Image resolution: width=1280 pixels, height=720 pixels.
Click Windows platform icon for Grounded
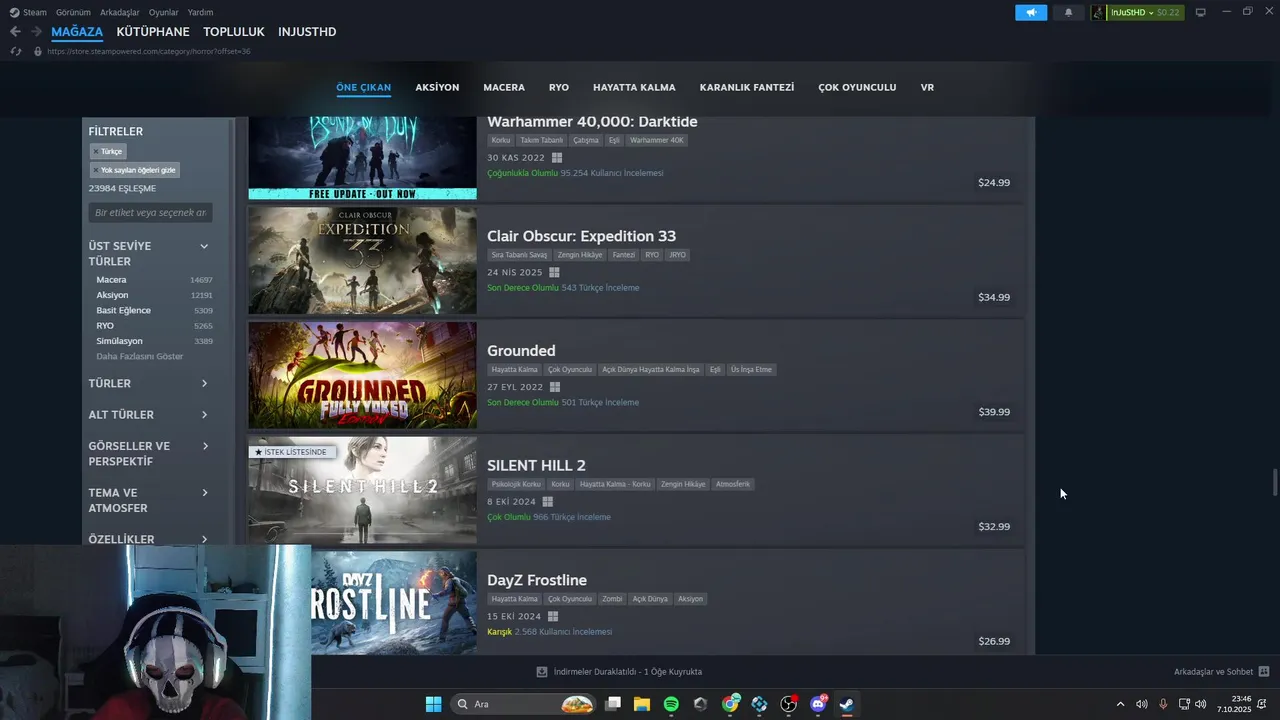tap(555, 387)
